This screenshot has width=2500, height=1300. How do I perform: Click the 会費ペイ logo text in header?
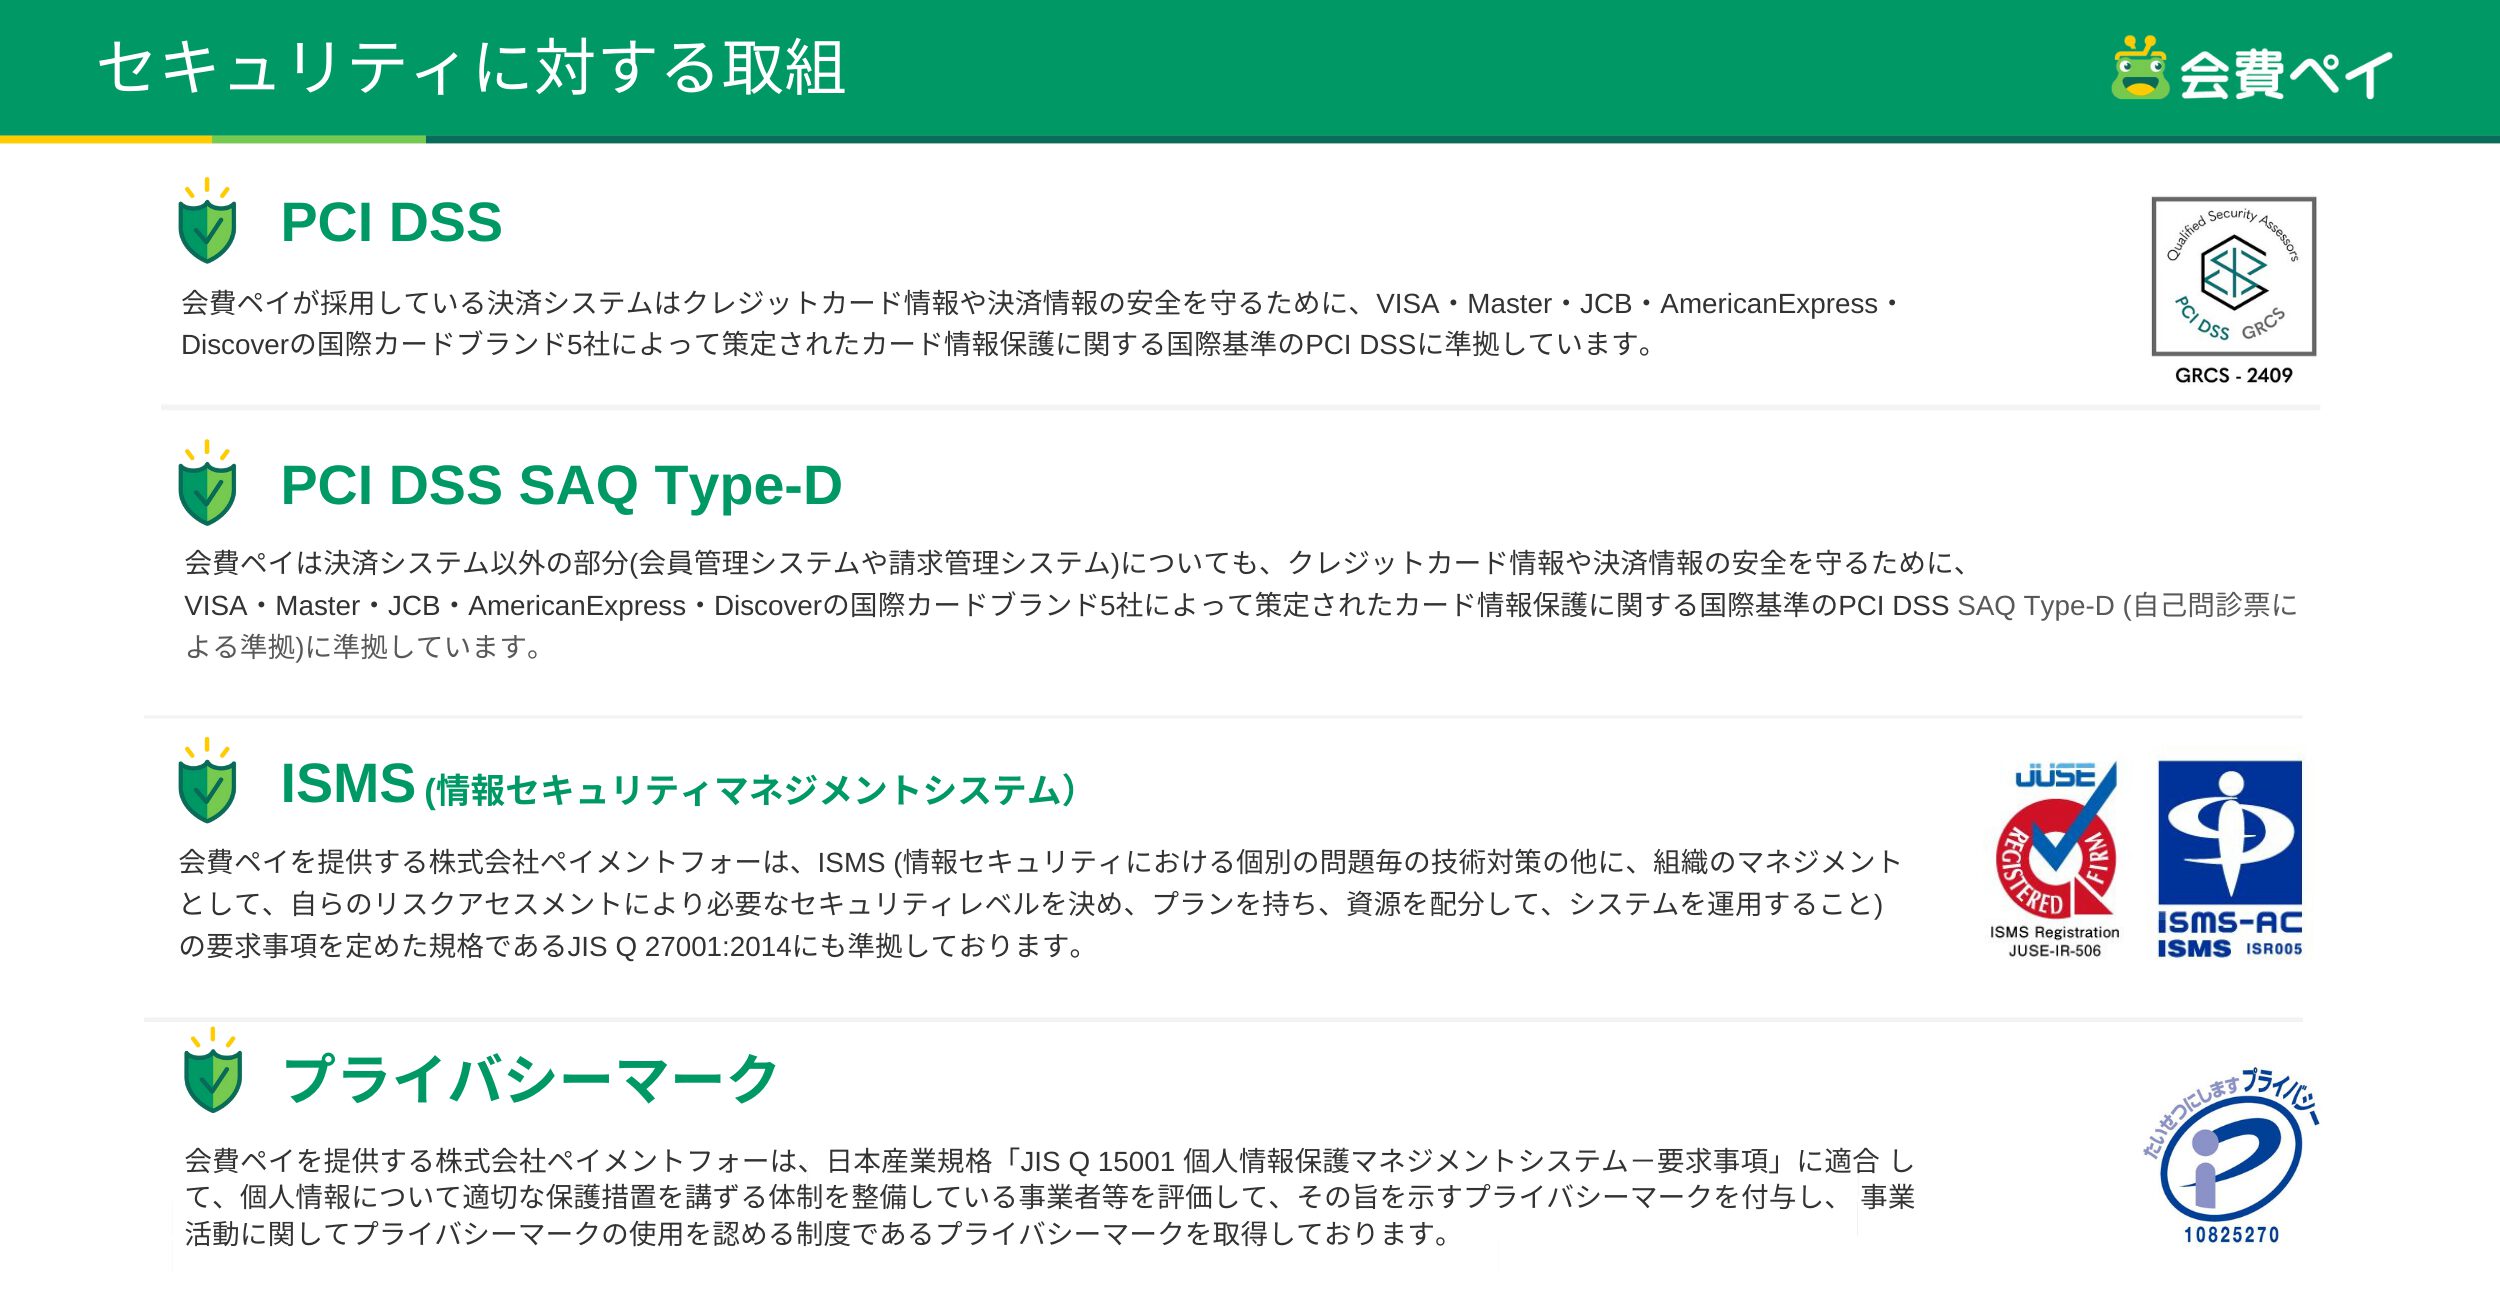[x=2286, y=74]
